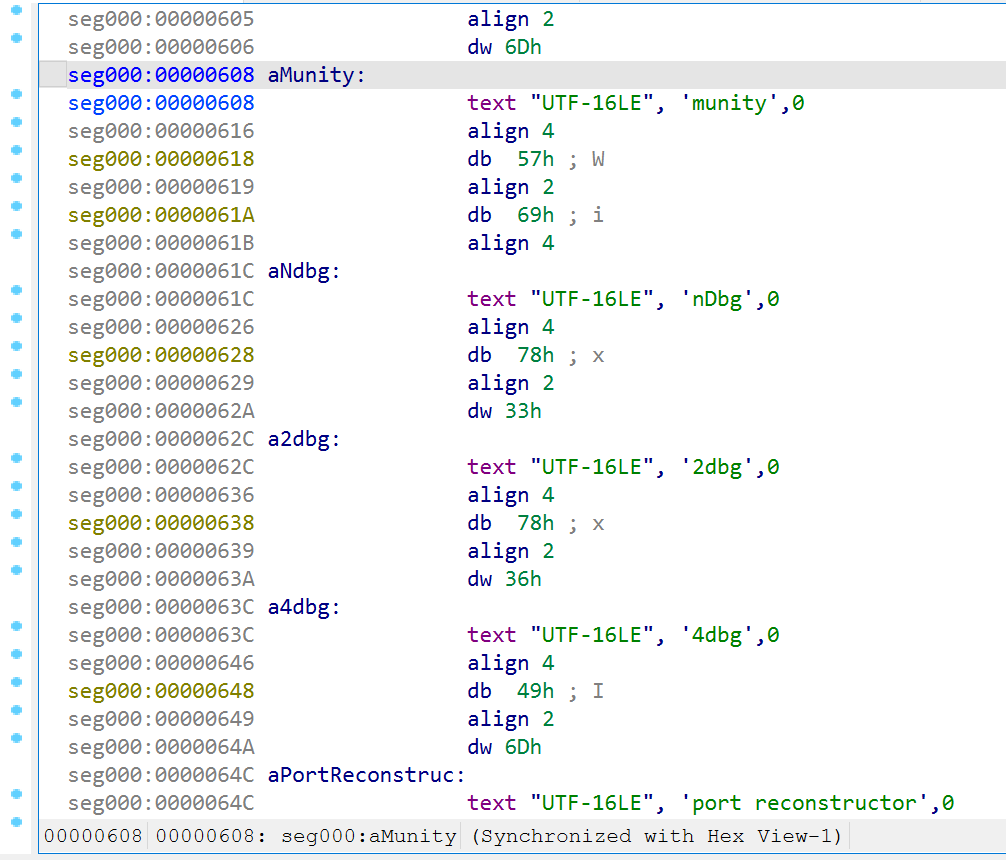Select the a4dbg label

303,607
